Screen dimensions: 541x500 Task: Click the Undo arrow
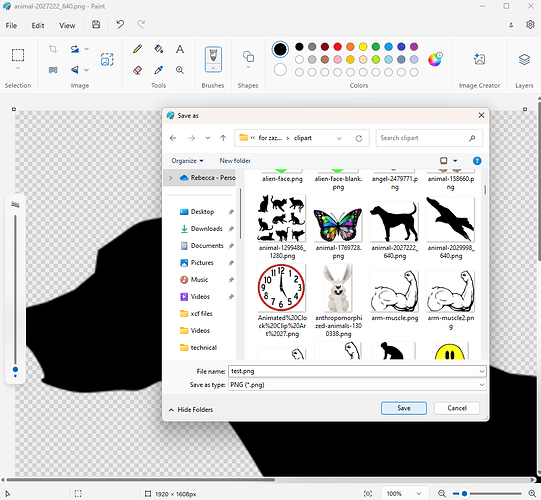click(x=120, y=24)
